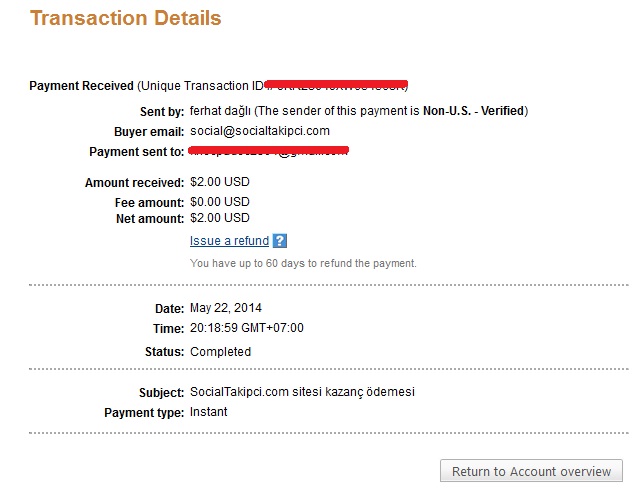Click the 60 days refund notice text
The height and width of the screenshot is (489, 639).
coord(303,264)
